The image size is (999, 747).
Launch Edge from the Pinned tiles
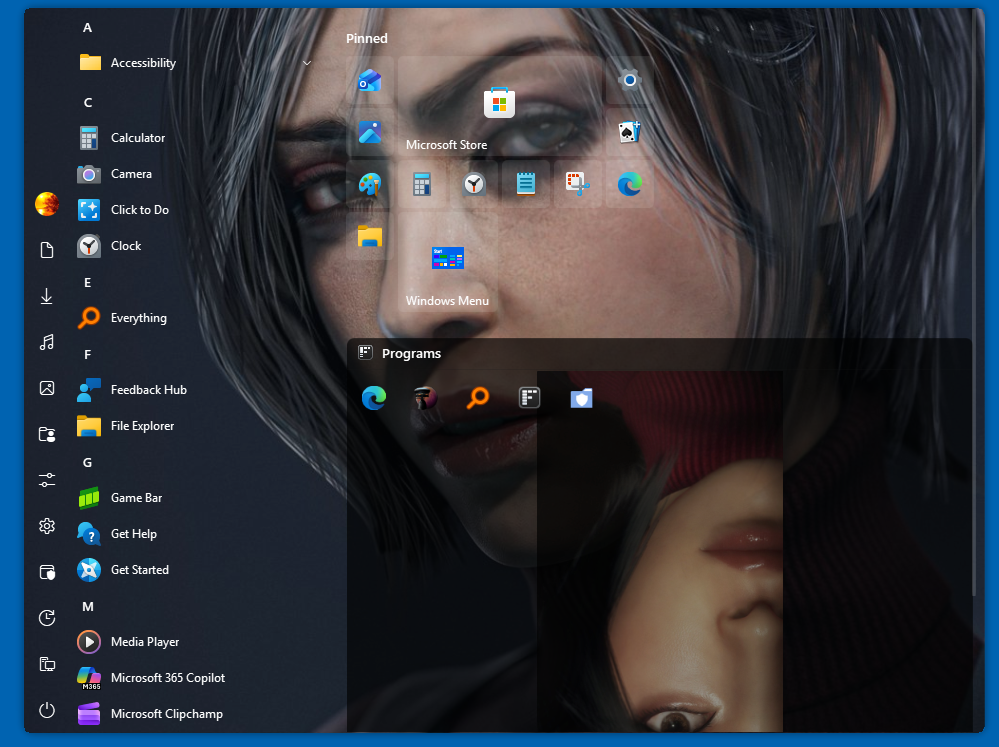coord(629,185)
